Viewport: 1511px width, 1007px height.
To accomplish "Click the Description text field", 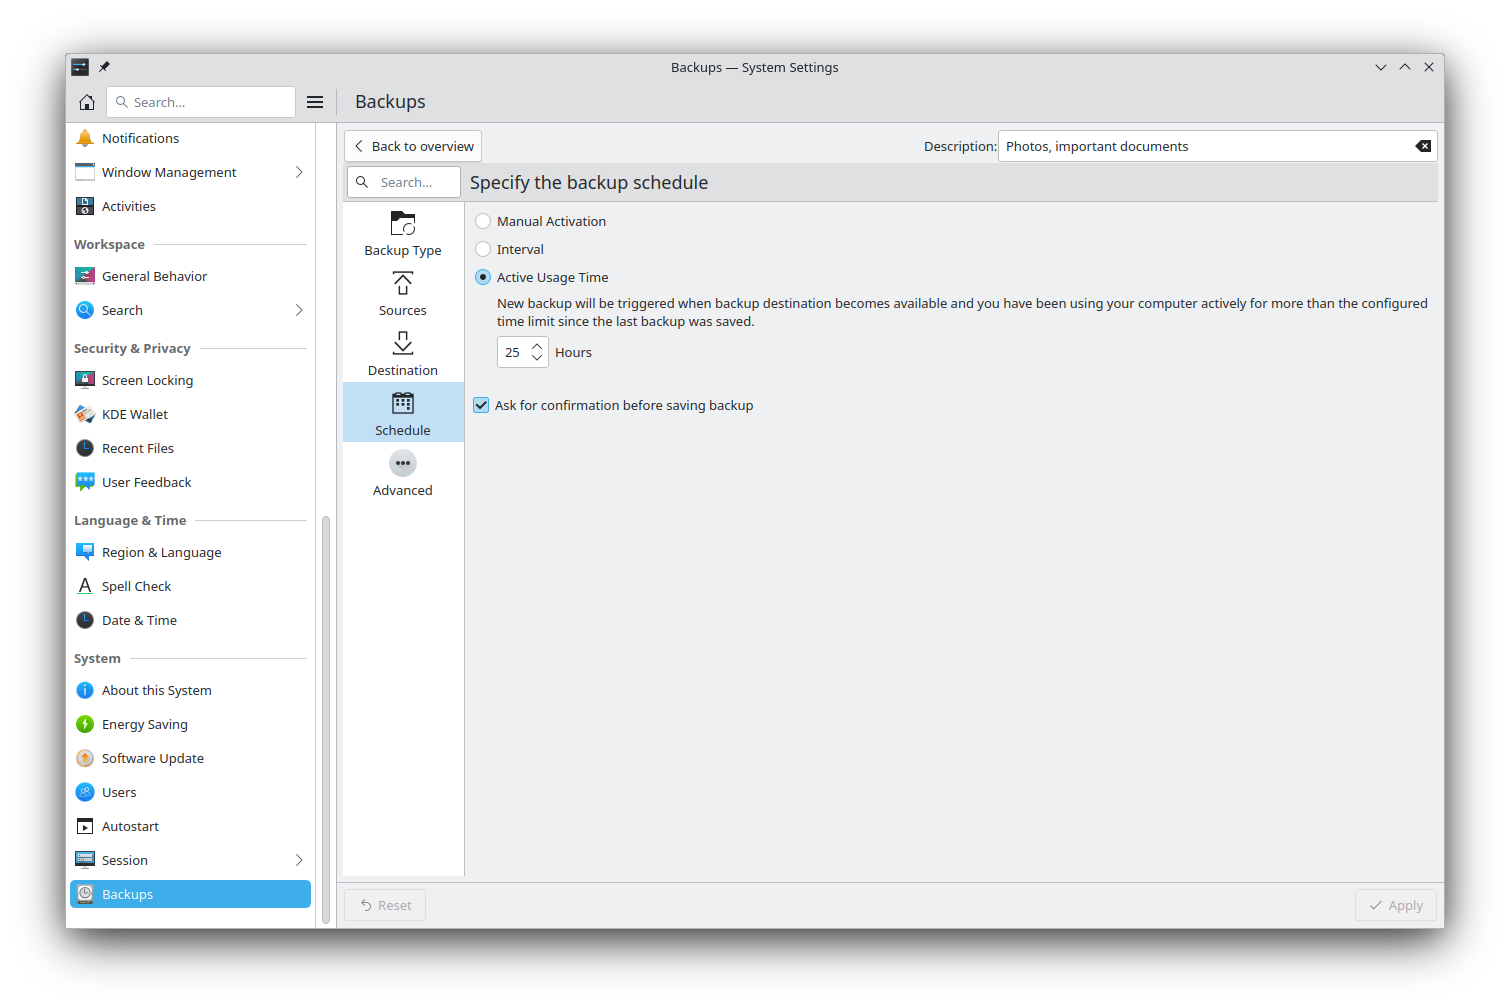I will 1200,146.
